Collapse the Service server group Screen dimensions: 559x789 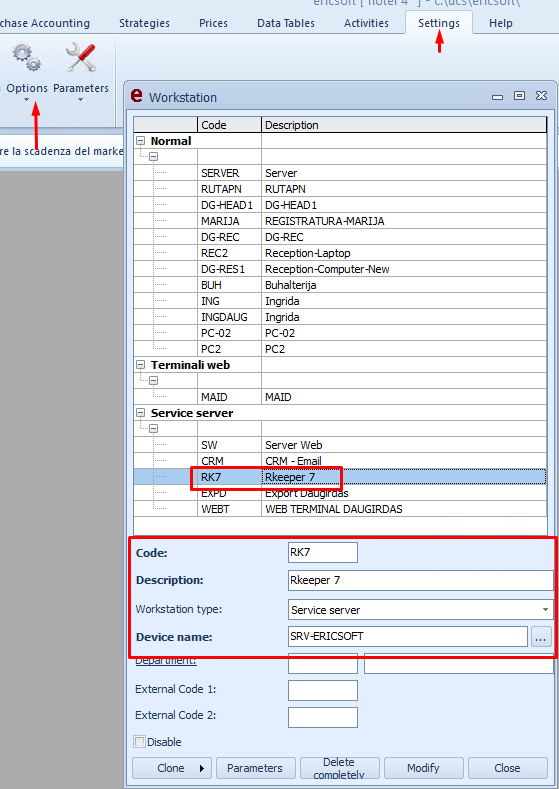(140, 413)
